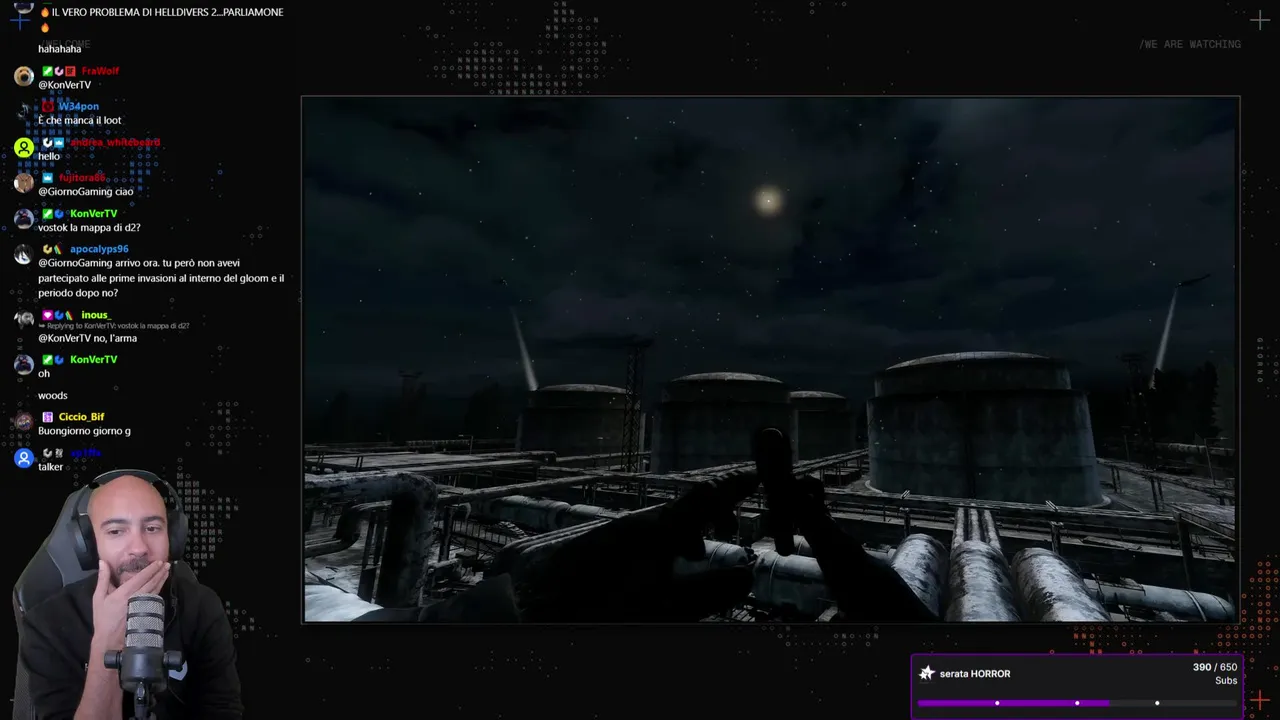Screen dimensions: 1280x720
Task: Click apocalyps96's message about 'prime invasioni'
Action: click(x=161, y=278)
